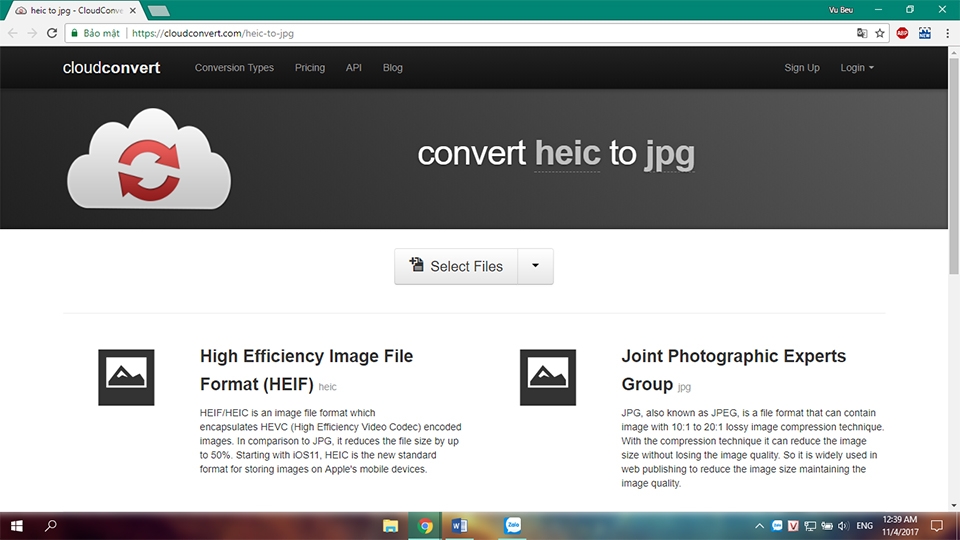Open Microsoft Word from the taskbar

click(460, 525)
